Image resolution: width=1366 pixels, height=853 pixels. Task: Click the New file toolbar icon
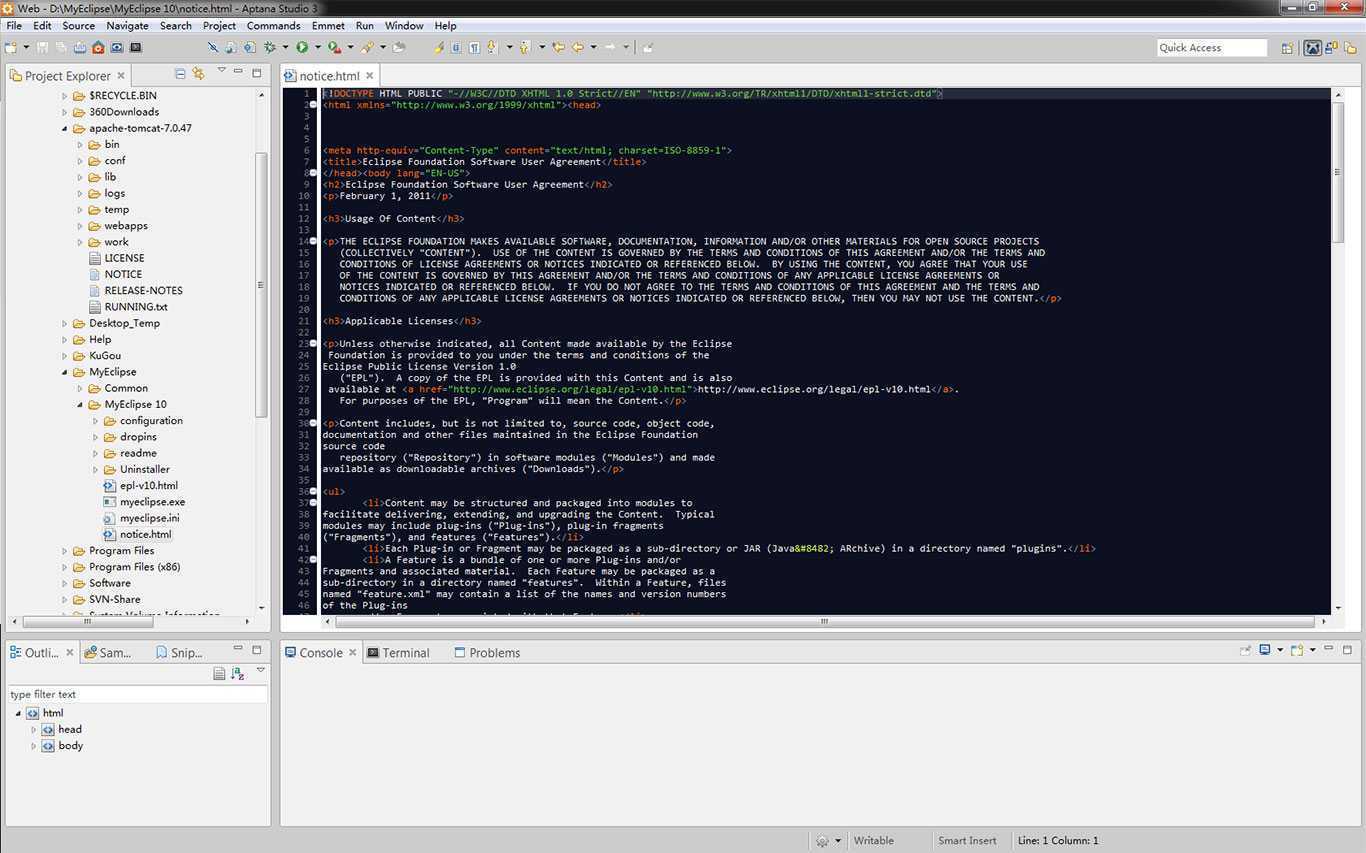(x=11, y=47)
